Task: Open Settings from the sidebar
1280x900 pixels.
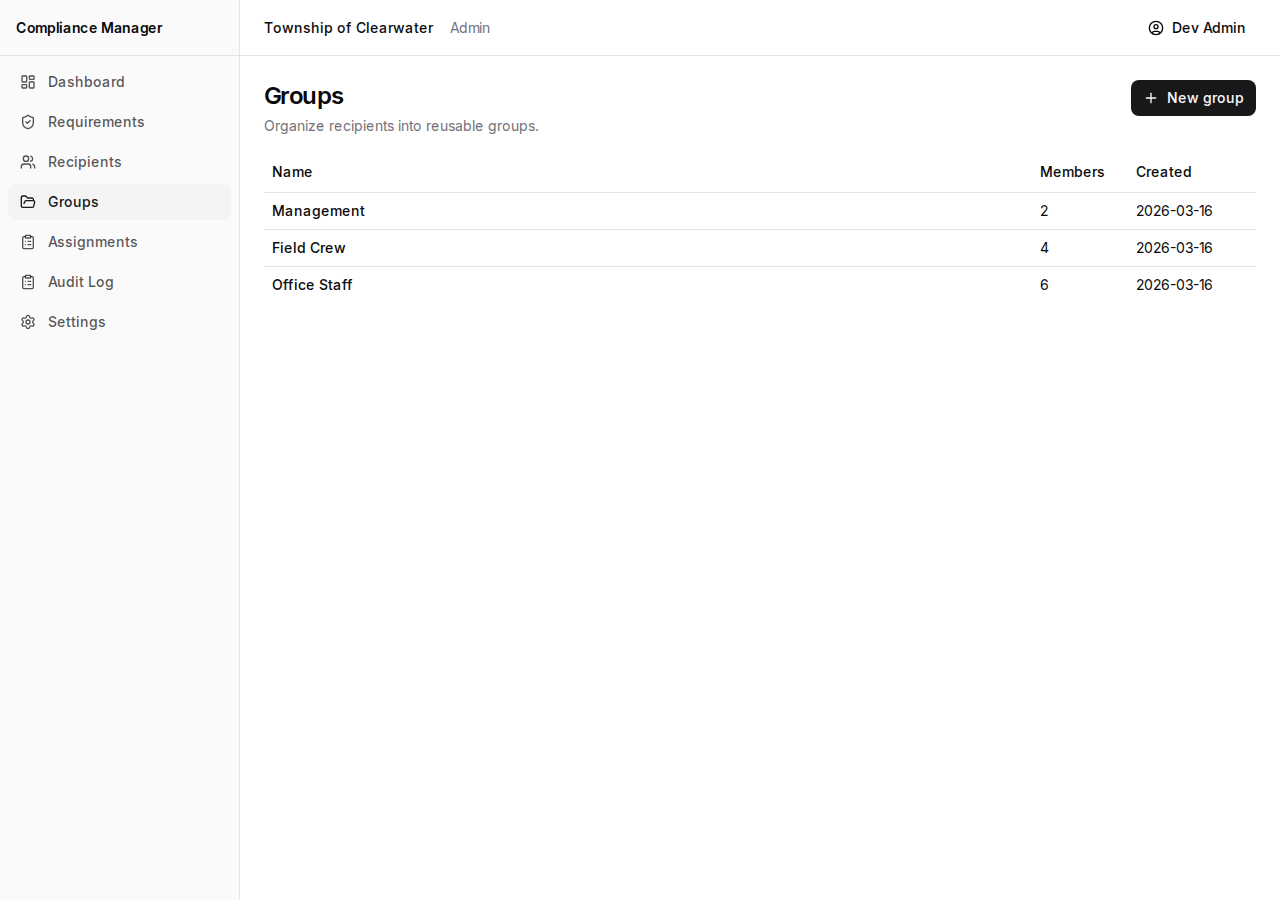Action: click(119, 322)
